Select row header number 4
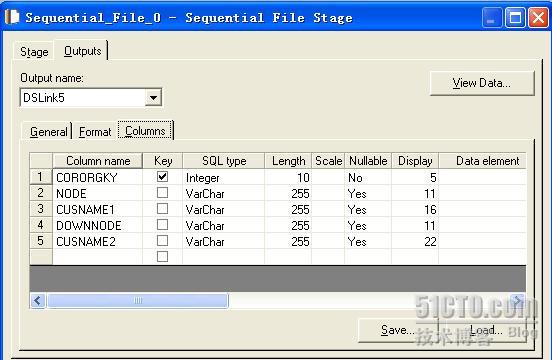Image resolution: width=552 pixels, height=360 pixels. point(41,225)
